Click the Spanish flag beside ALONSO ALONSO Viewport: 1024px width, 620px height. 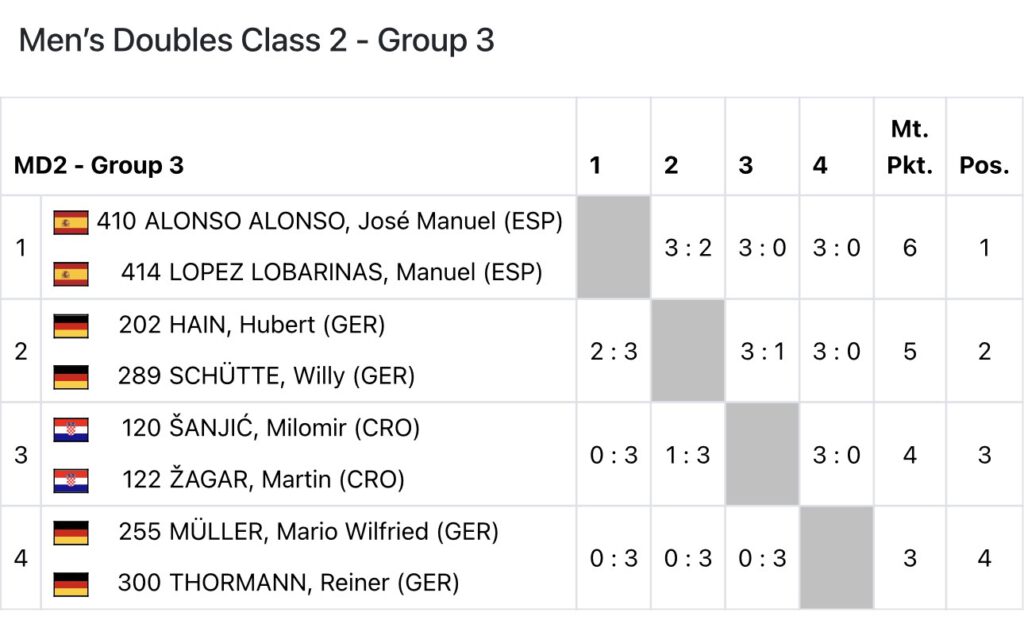pos(71,222)
